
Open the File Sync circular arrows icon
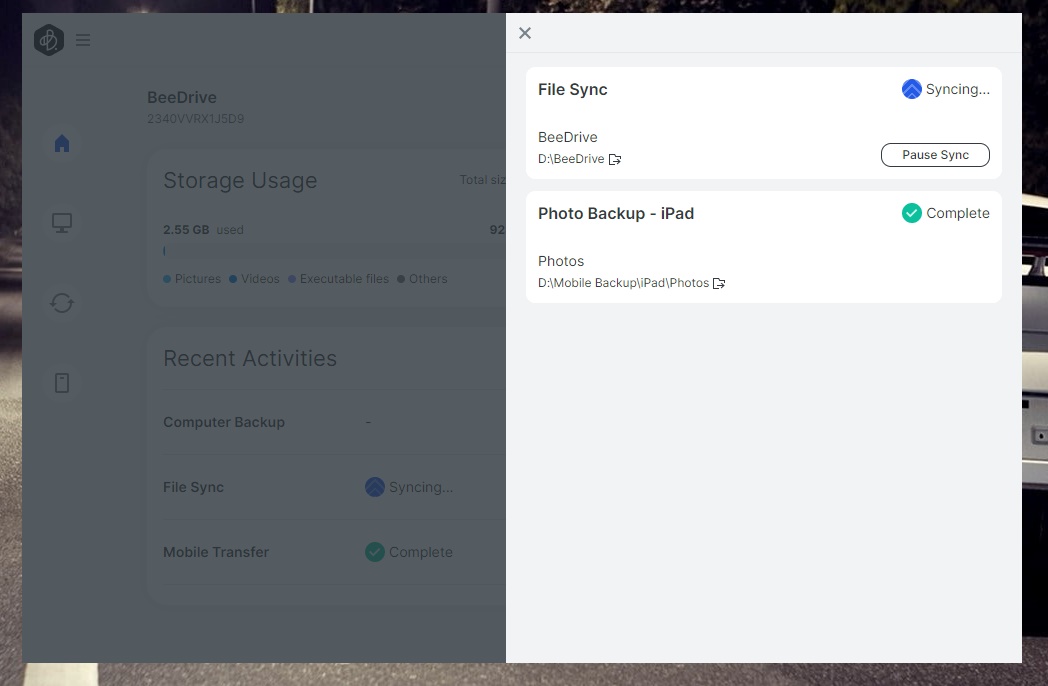(x=62, y=303)
